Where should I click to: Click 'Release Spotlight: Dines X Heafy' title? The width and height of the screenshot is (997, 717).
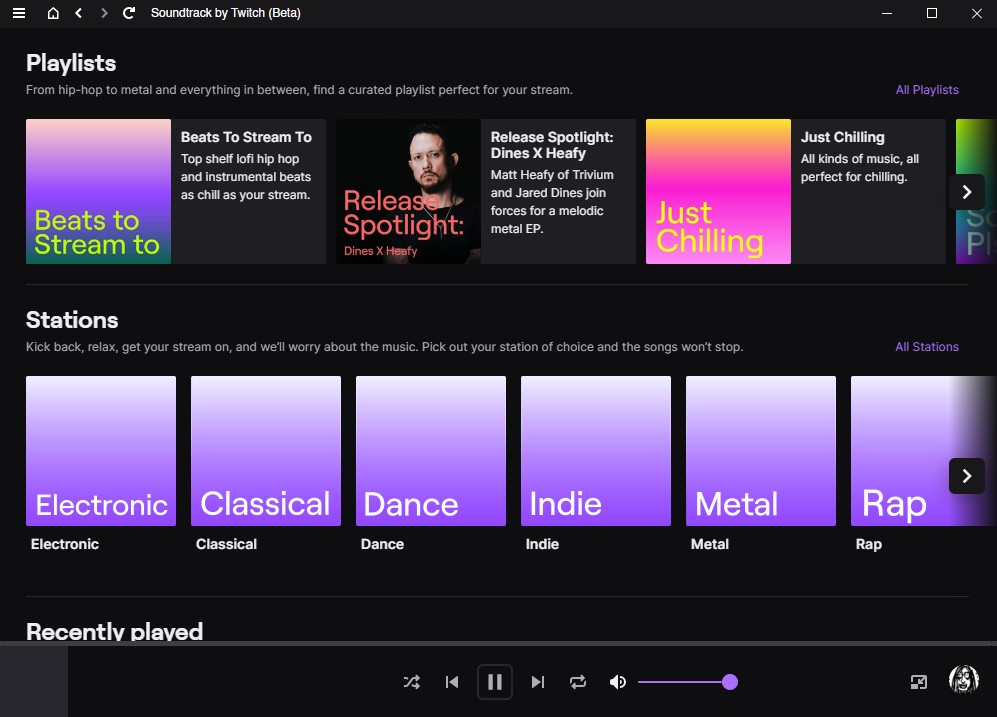tap(552, 145)
